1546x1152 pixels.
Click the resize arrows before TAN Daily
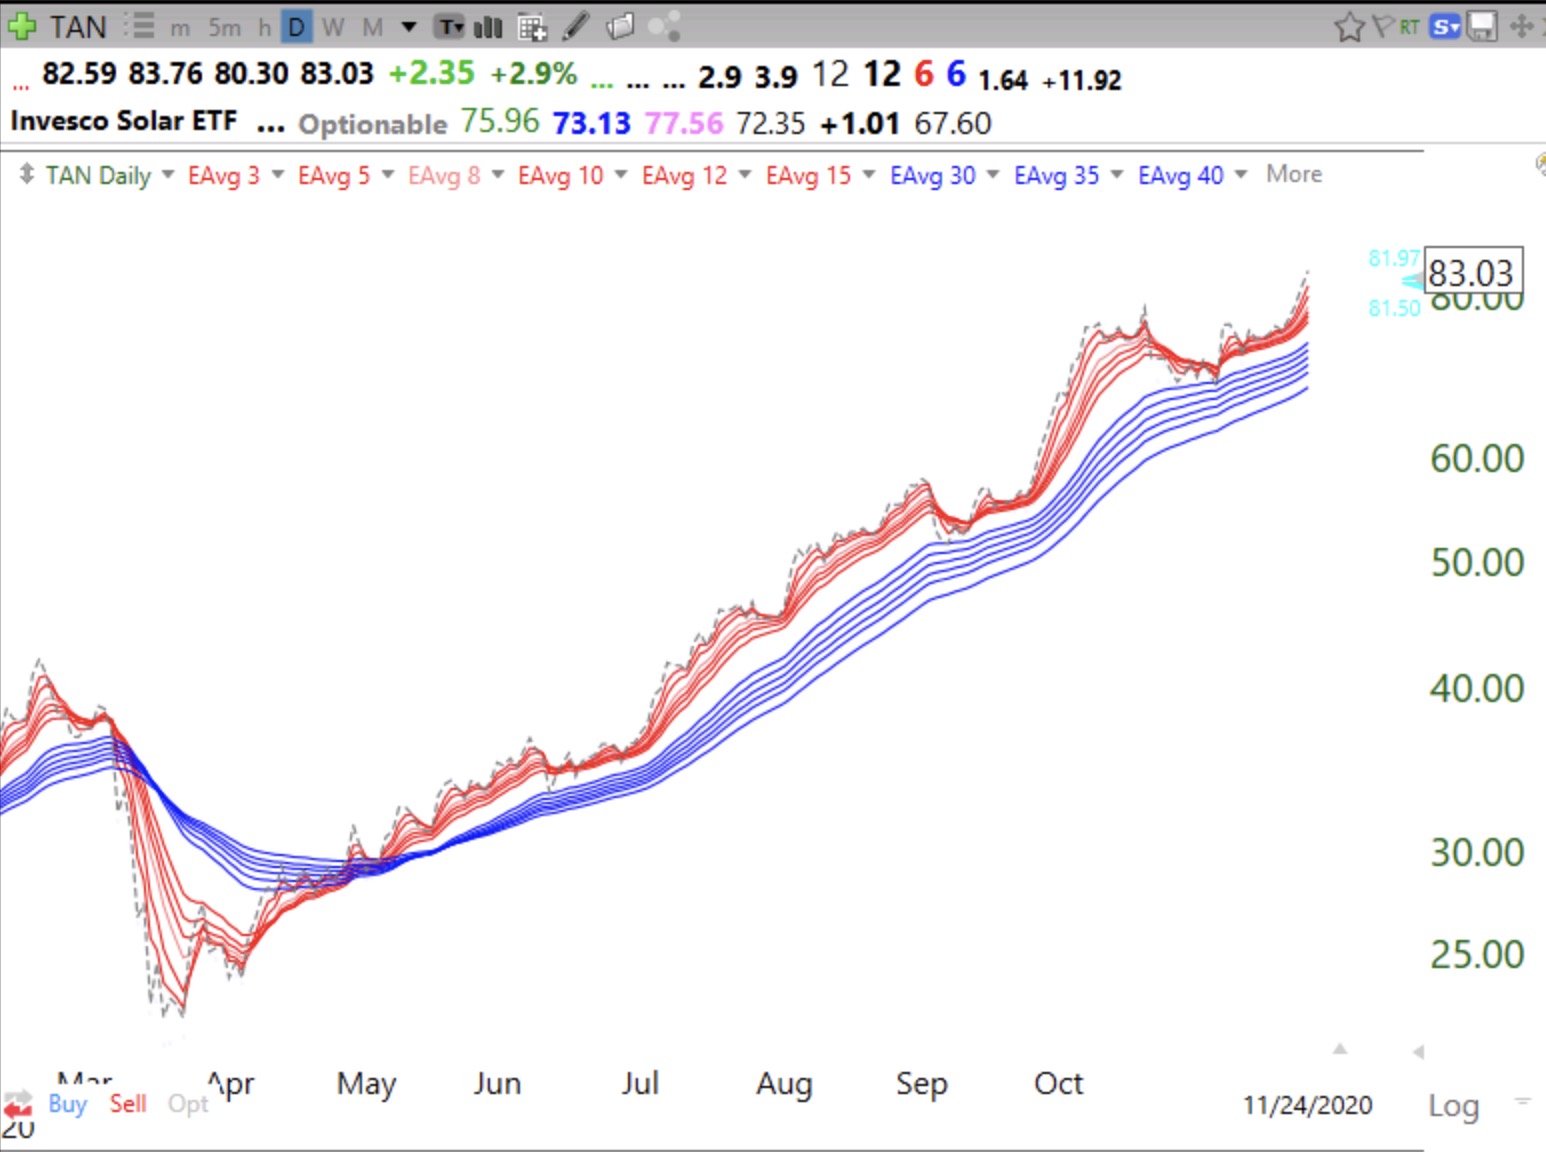click(x=27, y=174)
